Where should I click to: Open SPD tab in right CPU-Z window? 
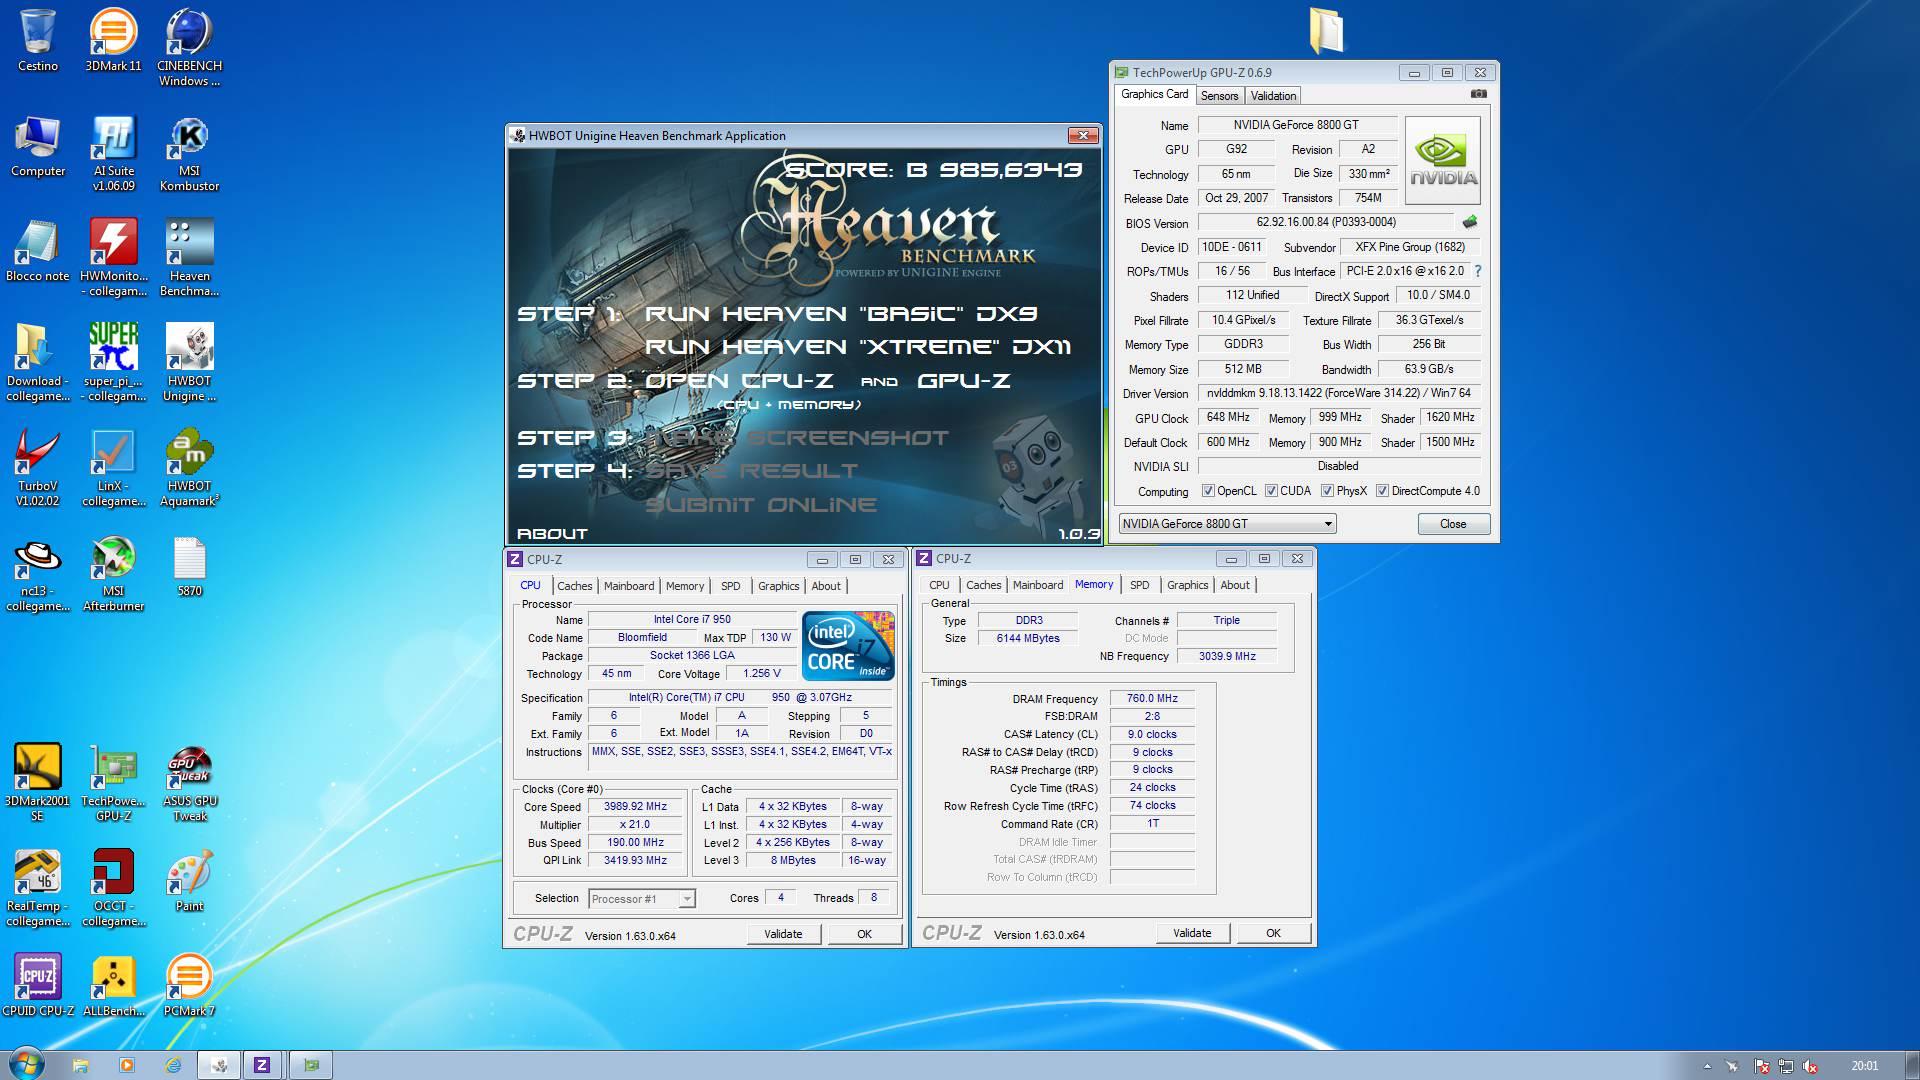1139,585
